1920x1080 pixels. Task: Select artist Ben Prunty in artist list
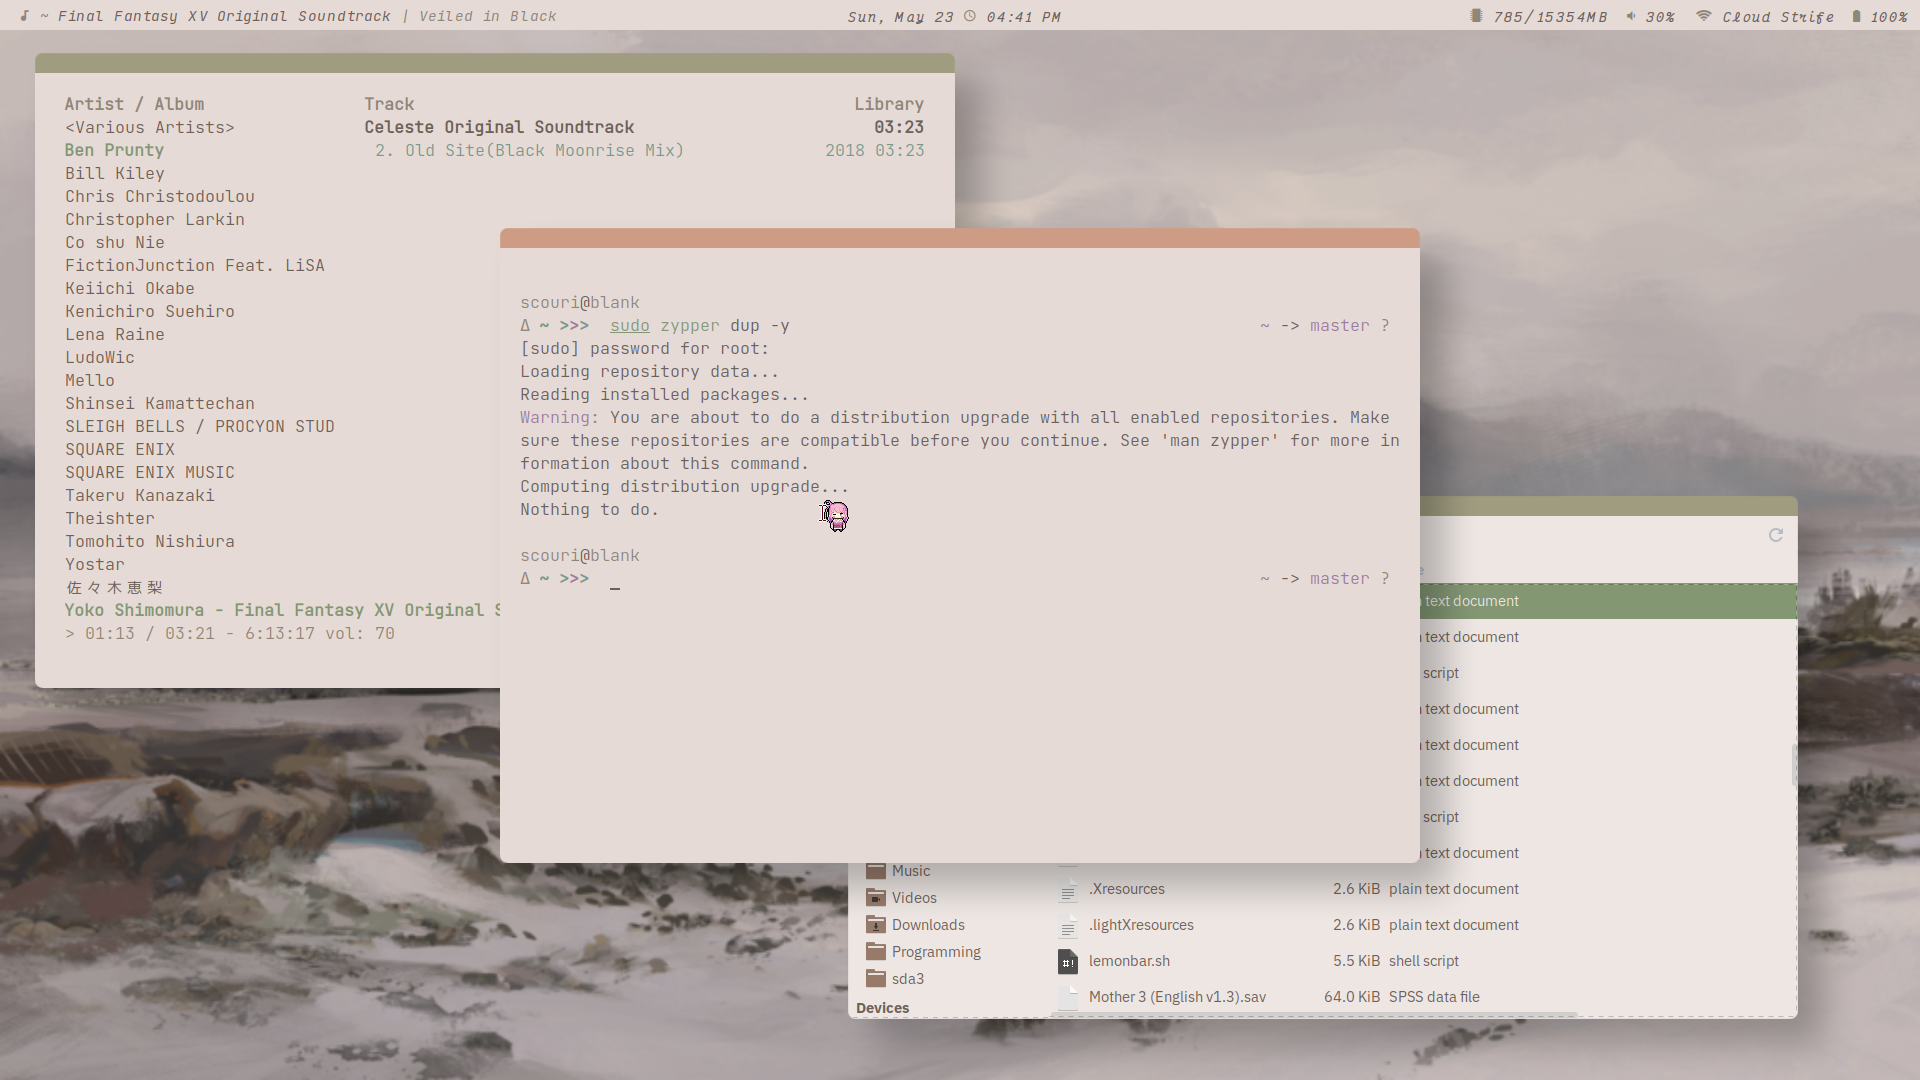(115, 150)
